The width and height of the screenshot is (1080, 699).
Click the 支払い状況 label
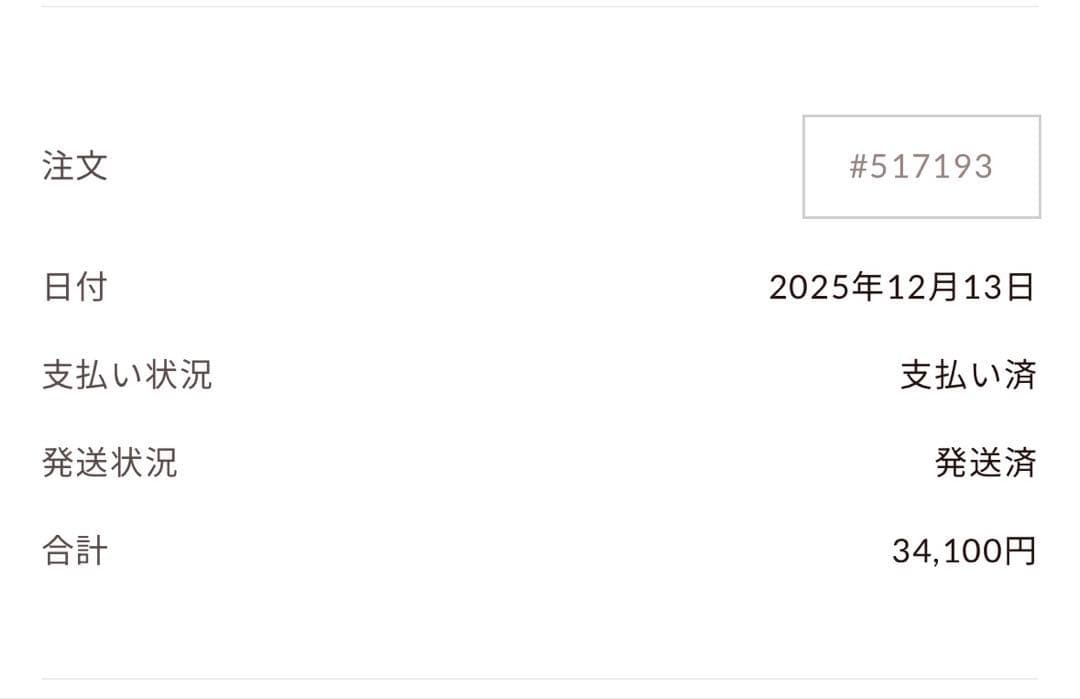(x=127, y=376)
